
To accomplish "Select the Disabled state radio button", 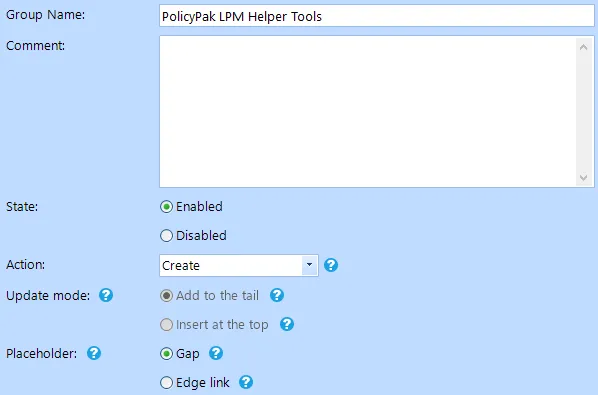I will (166, 236).
